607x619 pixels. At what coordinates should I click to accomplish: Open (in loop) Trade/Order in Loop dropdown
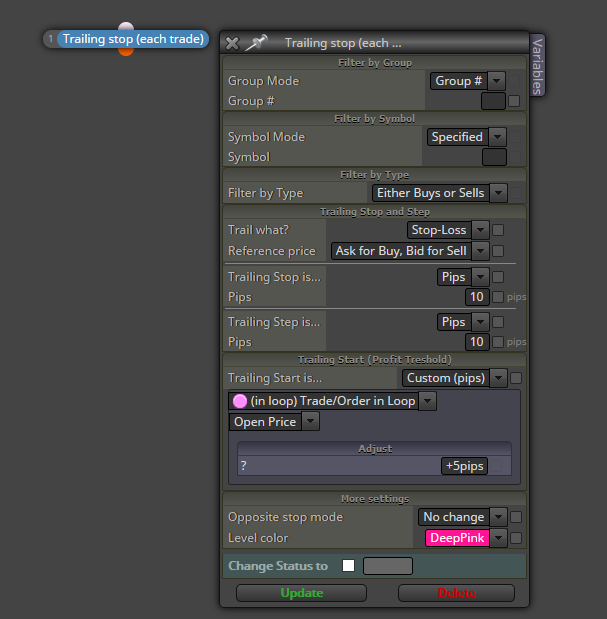pos(333,401)
